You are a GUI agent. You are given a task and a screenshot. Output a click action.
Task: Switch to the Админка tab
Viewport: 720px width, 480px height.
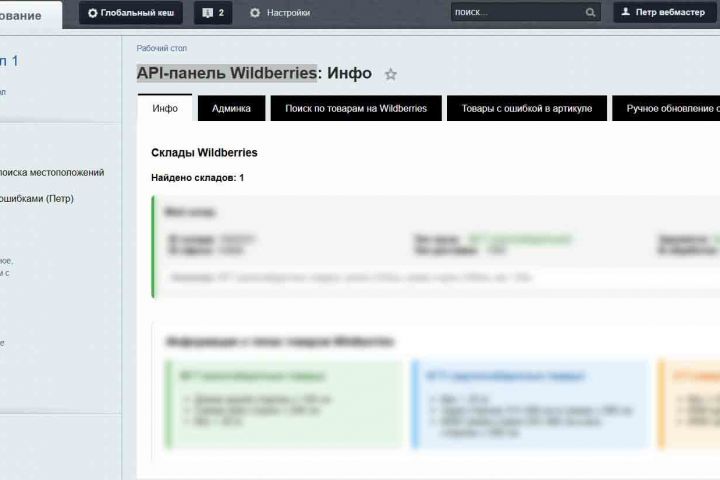(x=231, y=108)
